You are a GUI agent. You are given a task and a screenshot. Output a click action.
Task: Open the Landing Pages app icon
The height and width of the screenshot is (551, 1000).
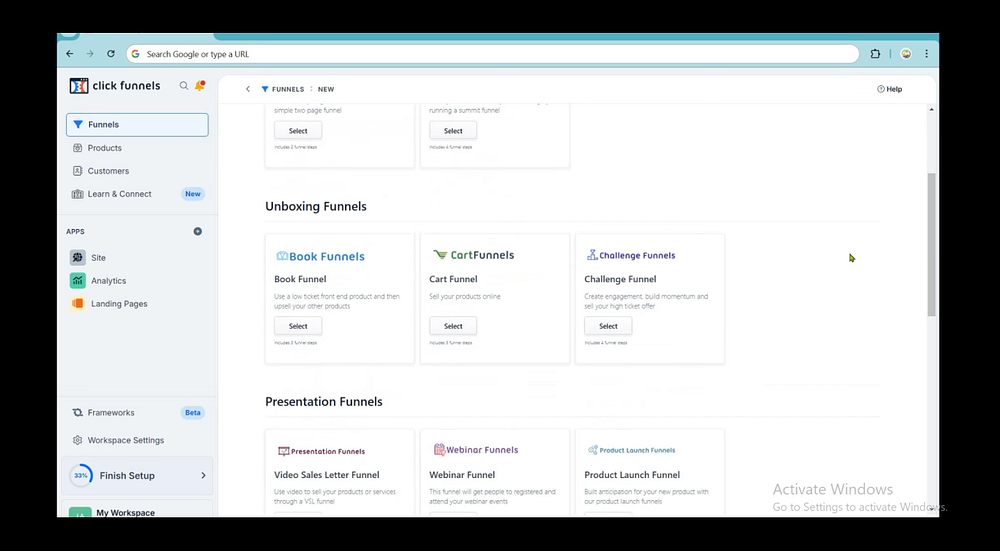point(78,304)
